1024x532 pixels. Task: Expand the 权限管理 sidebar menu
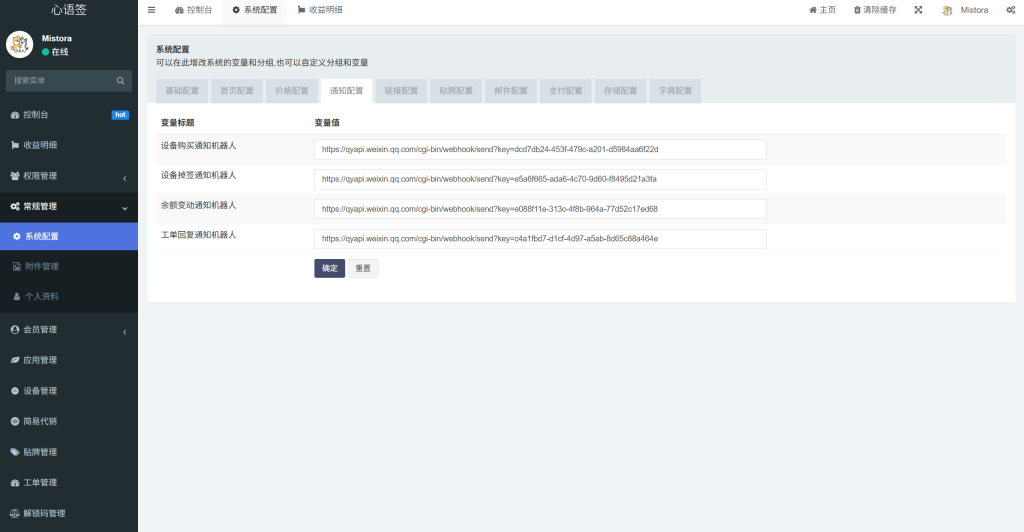(69, 176)
